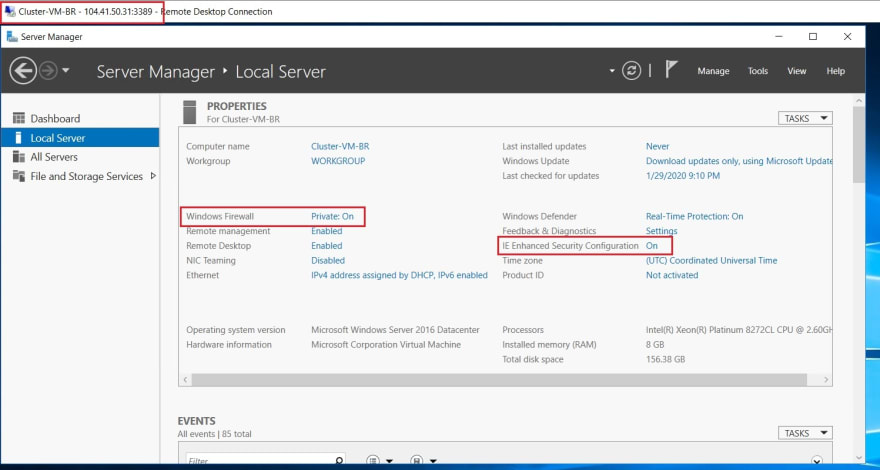The height and width of the screenshot is (470, 880).
Task: Click the Remote management Enabled link
Action: click(x=327, y=231)
